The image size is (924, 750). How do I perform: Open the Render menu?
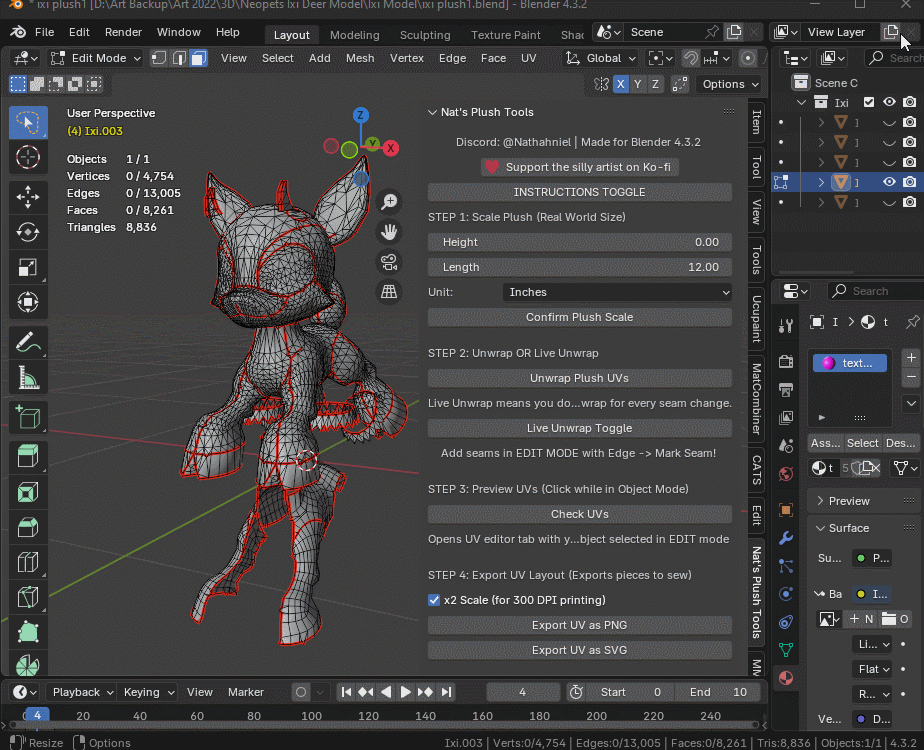pyautogui.click(x=123, y=32)
